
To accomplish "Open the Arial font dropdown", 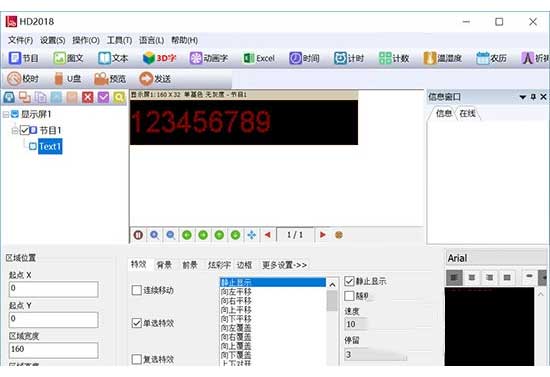I will coord(496,258).
